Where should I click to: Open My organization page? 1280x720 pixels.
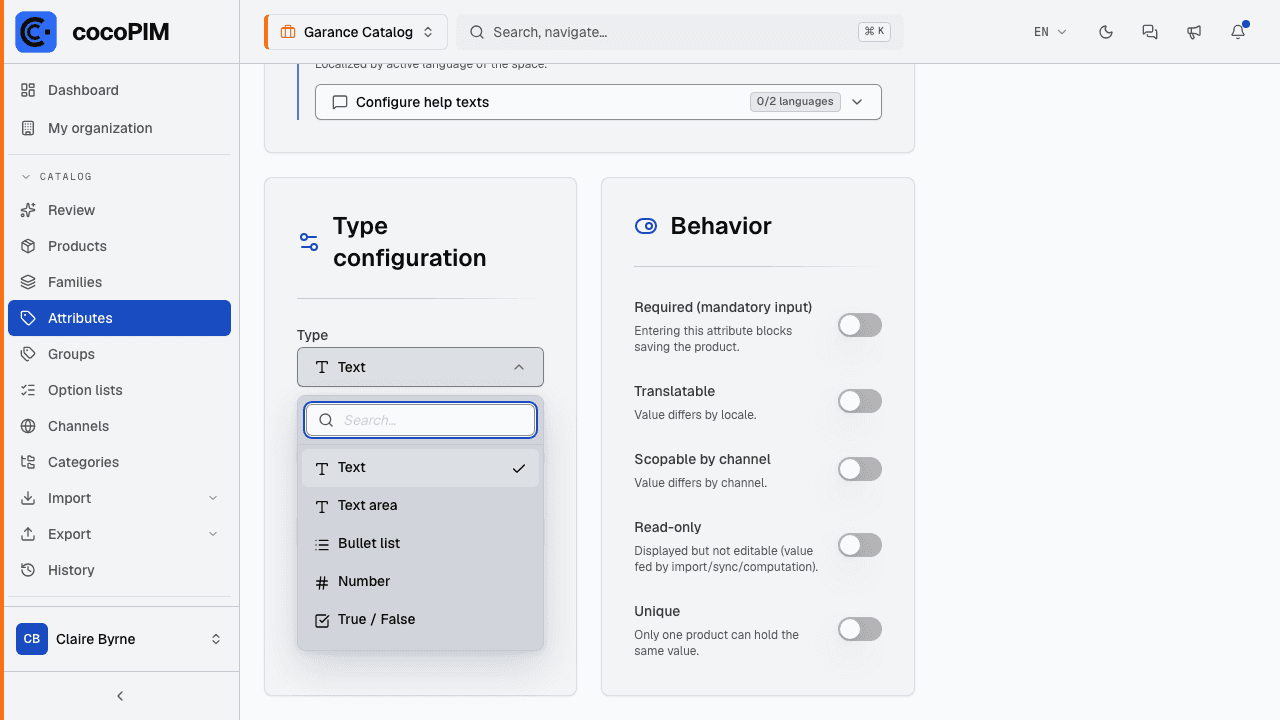tap(119, 128)
